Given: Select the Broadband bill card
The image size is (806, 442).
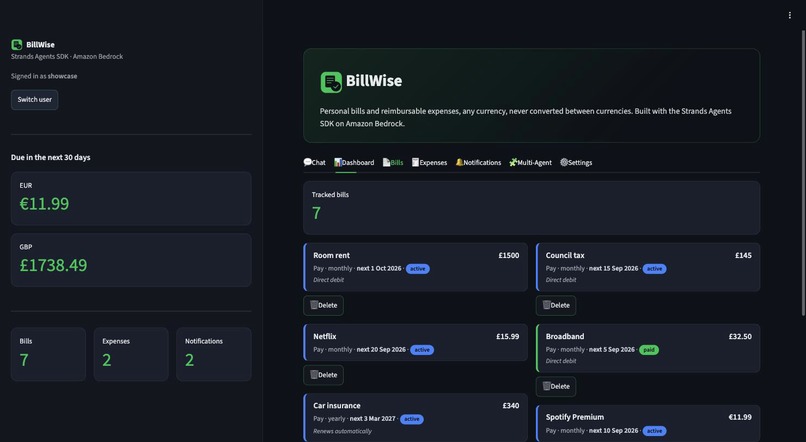Looking at the screenshot, I should coord(648,348).
